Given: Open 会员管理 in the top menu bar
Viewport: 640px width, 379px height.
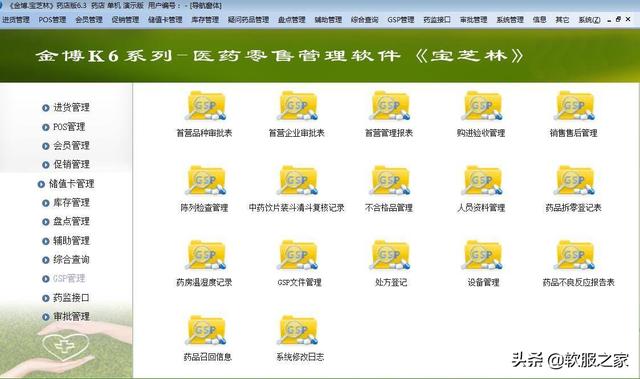Looking at the screenshot, I should pyautogui.click(x=89, y=20).
